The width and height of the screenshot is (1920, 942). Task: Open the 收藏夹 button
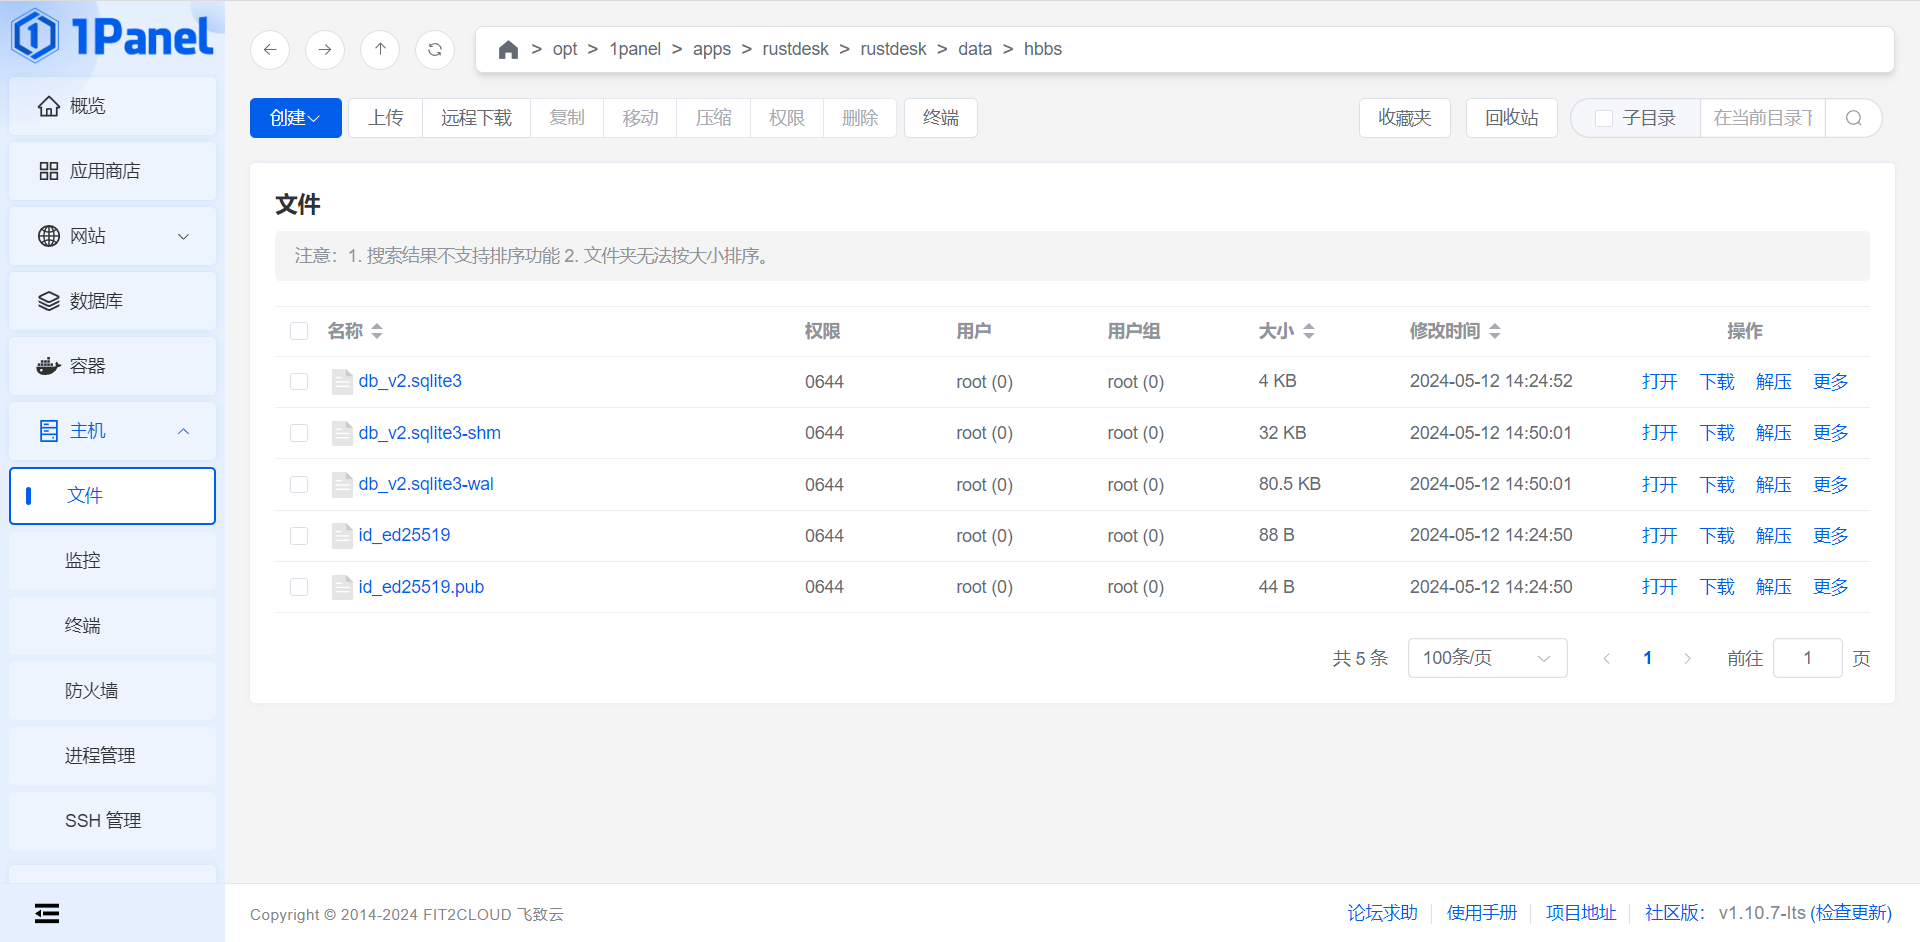coord(1405,118)
